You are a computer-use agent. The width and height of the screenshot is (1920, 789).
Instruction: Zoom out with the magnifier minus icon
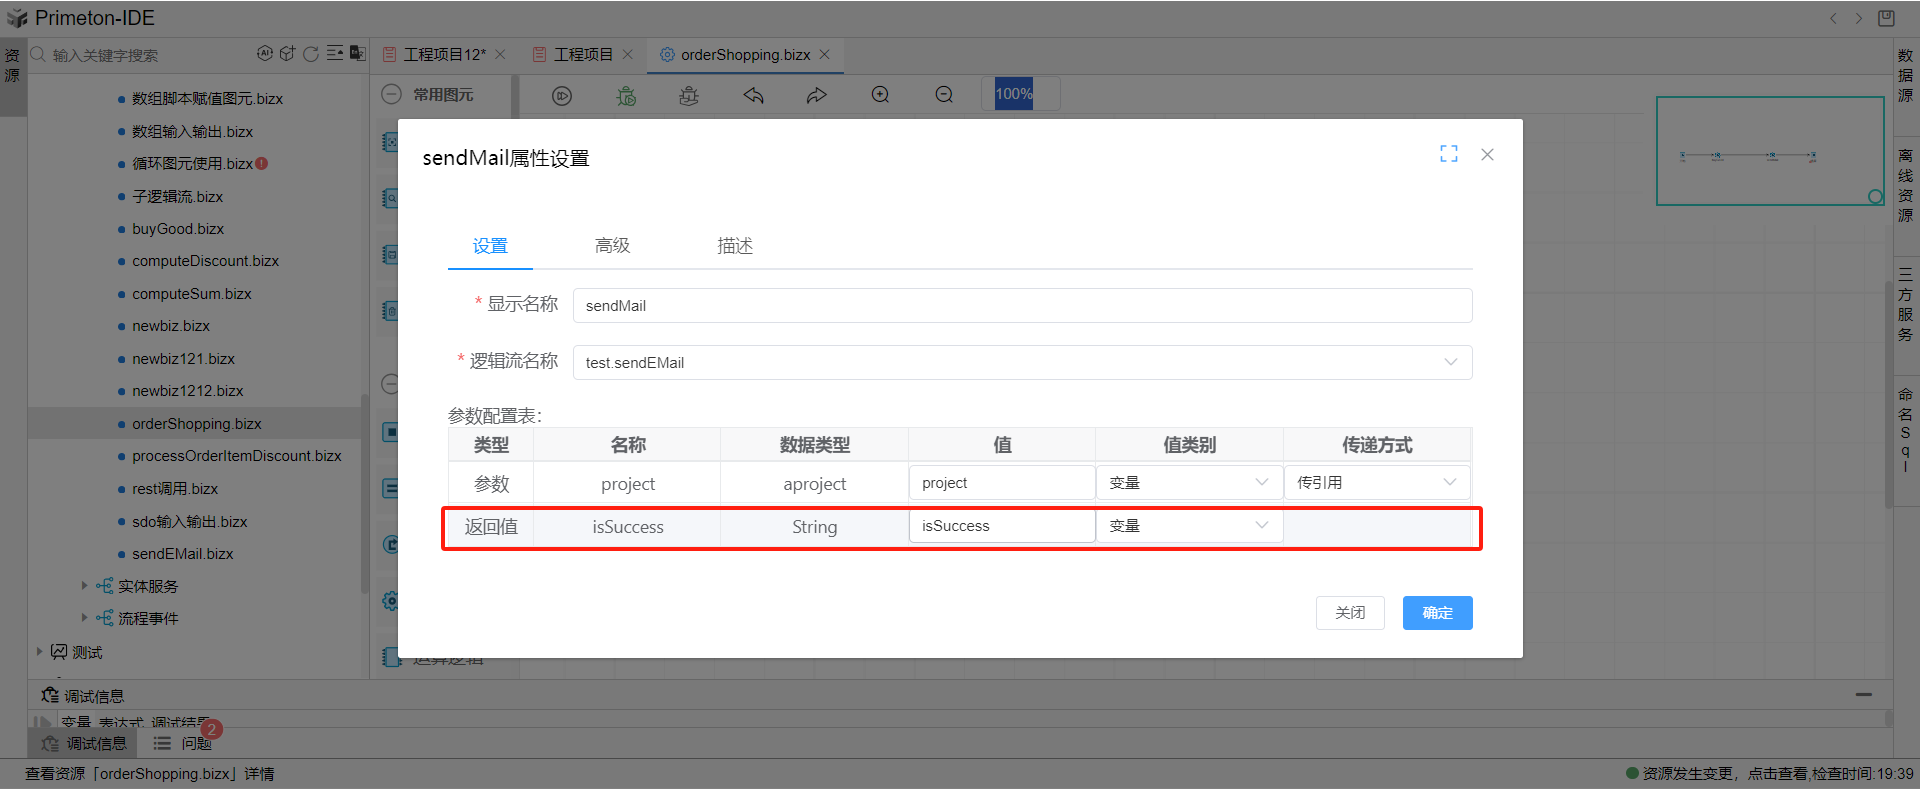click(x=944, y=95)
